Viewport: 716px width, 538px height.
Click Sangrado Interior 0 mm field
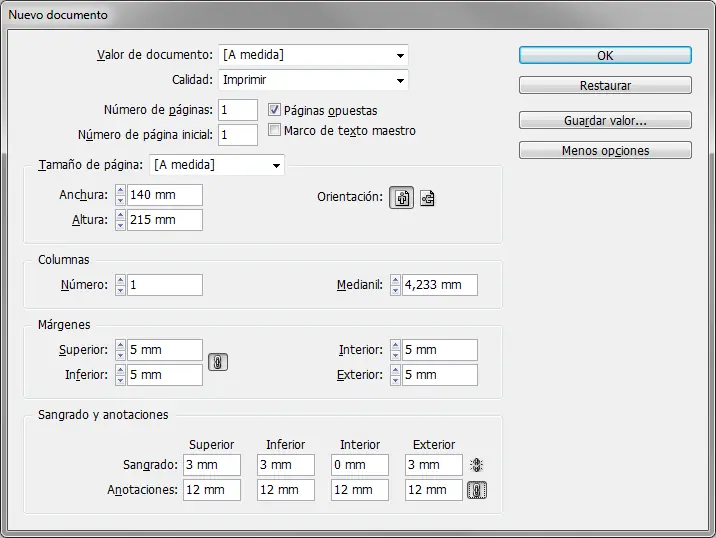[360, 465]
